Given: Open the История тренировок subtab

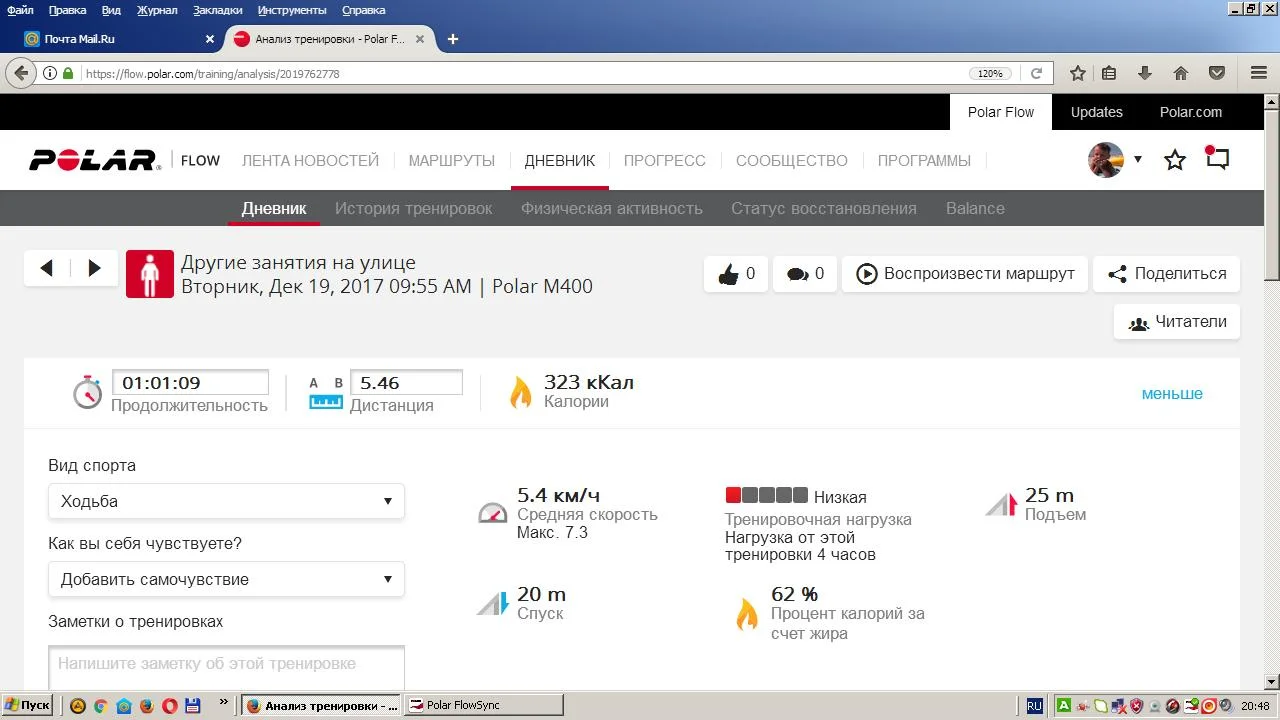Looking at the screenshot, I should tap(414, 208).
